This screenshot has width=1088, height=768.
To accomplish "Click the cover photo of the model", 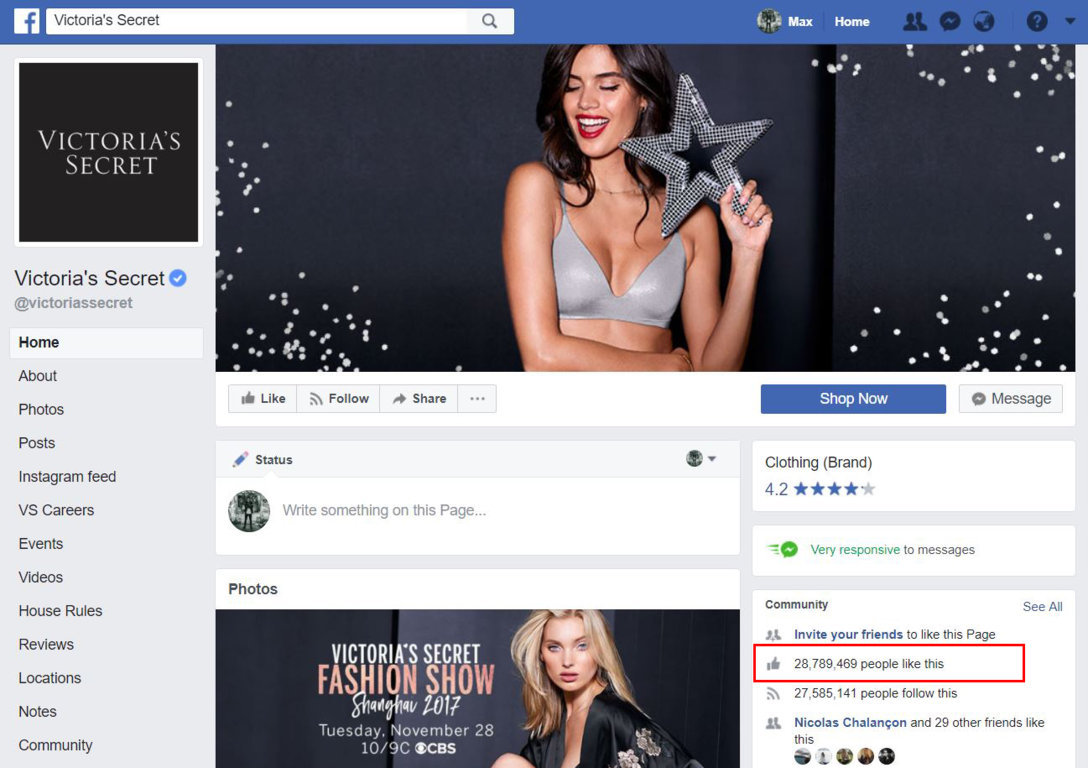I will (x=645, y=208).
